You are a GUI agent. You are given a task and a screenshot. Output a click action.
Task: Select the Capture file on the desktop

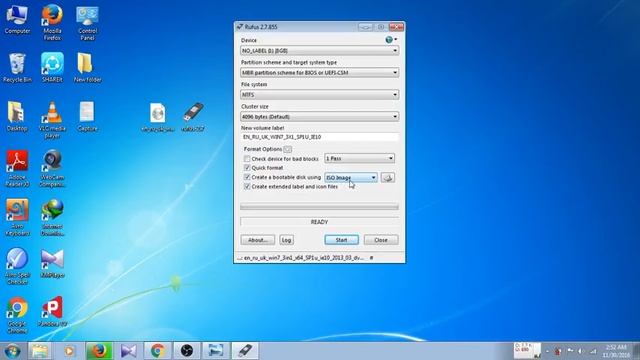point(87,117)
